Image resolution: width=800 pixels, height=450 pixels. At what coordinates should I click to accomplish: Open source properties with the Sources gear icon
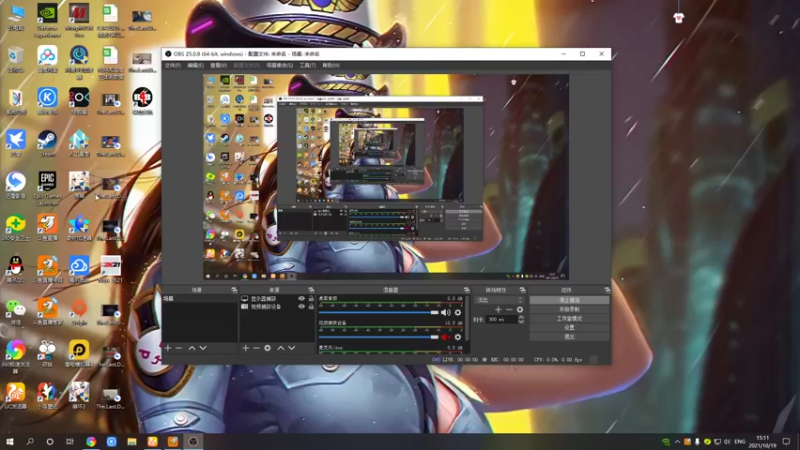pos(267,348)
